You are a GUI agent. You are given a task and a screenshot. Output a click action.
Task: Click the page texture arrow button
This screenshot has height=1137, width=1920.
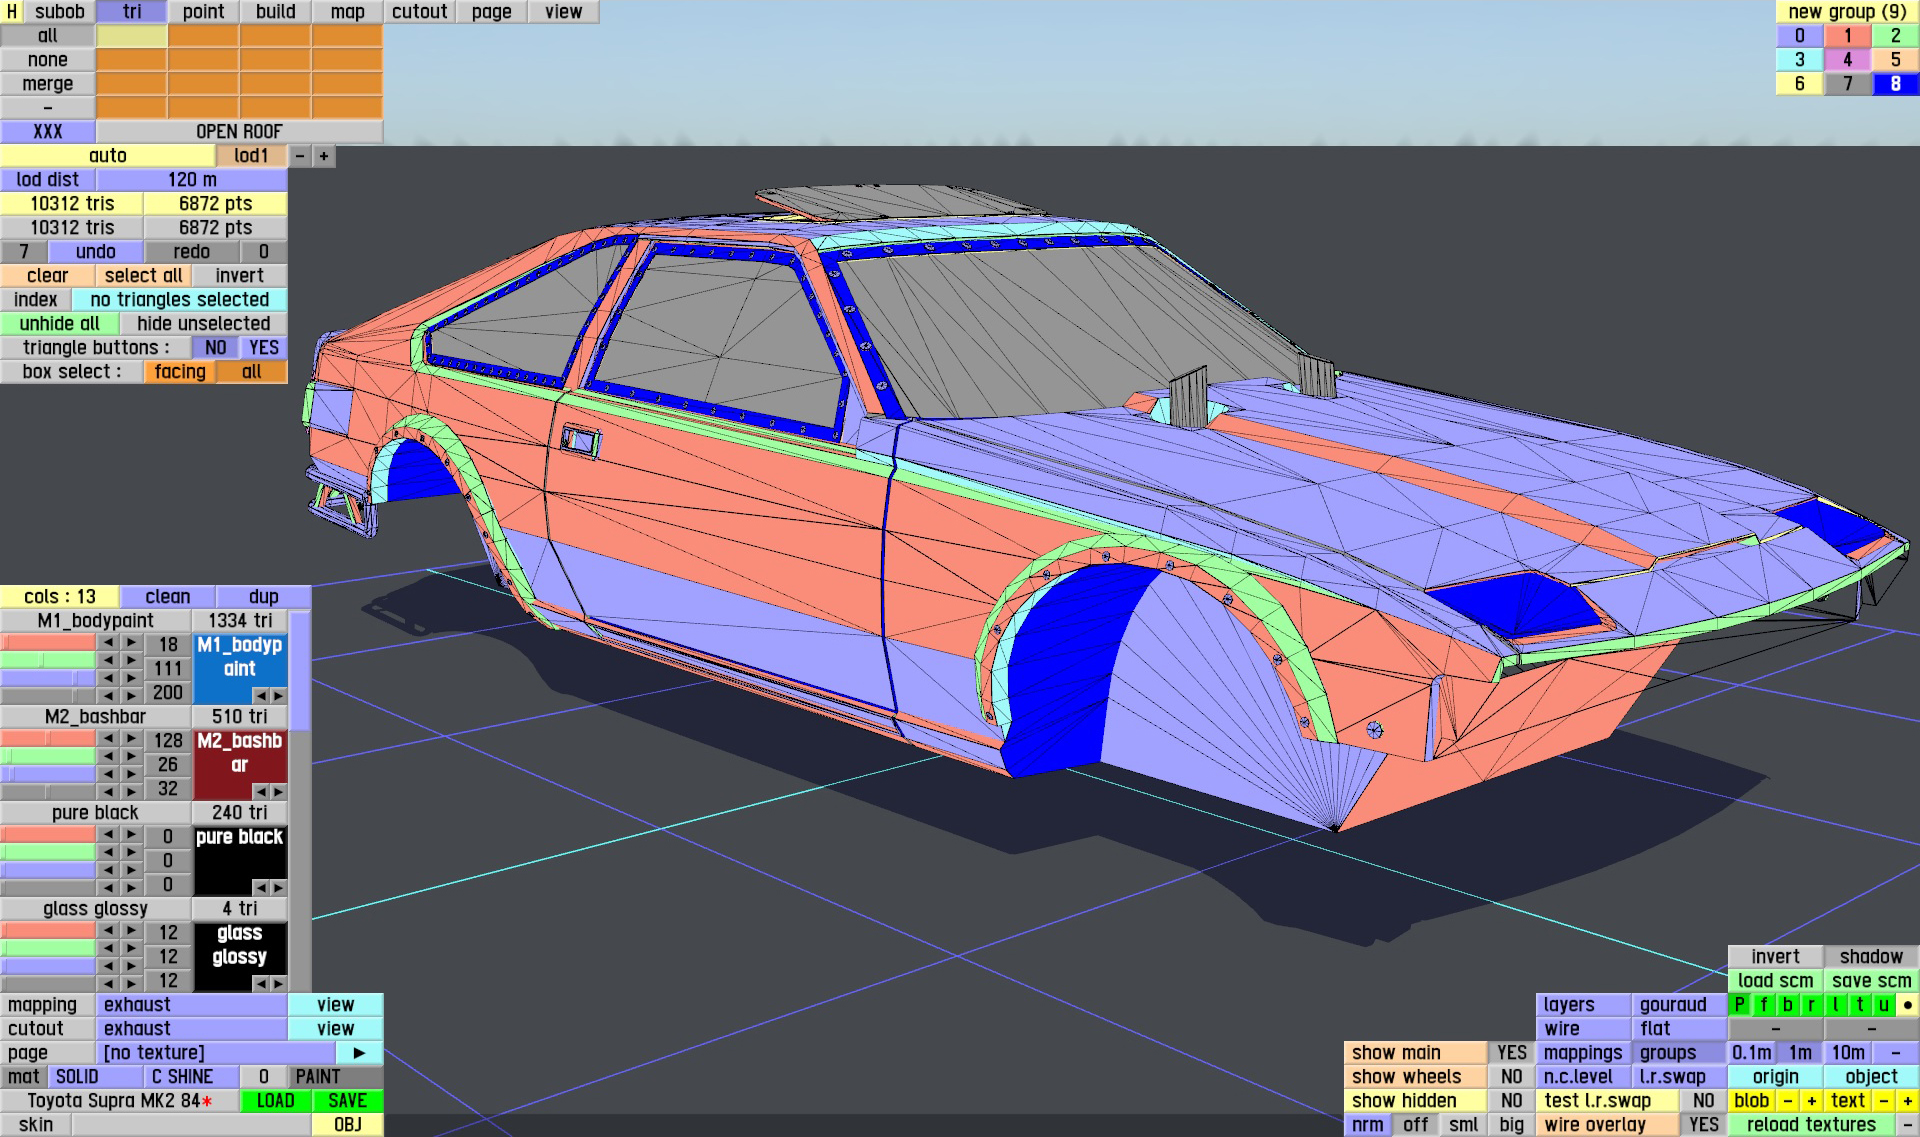pyautogui.click(x=359, y=1053)
